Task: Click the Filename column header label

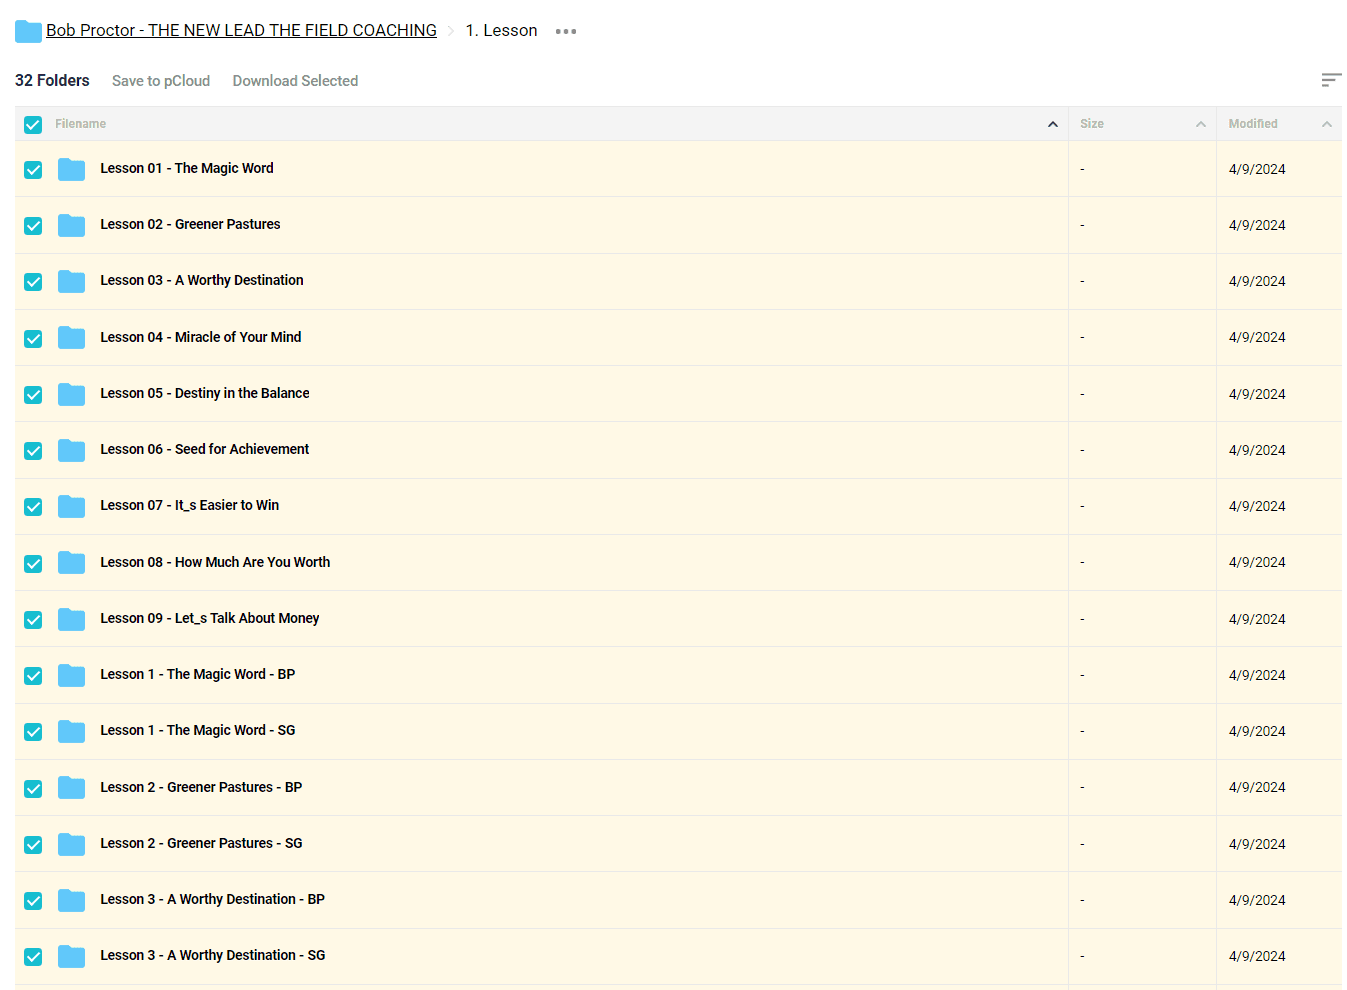Action: pos(80,124)
